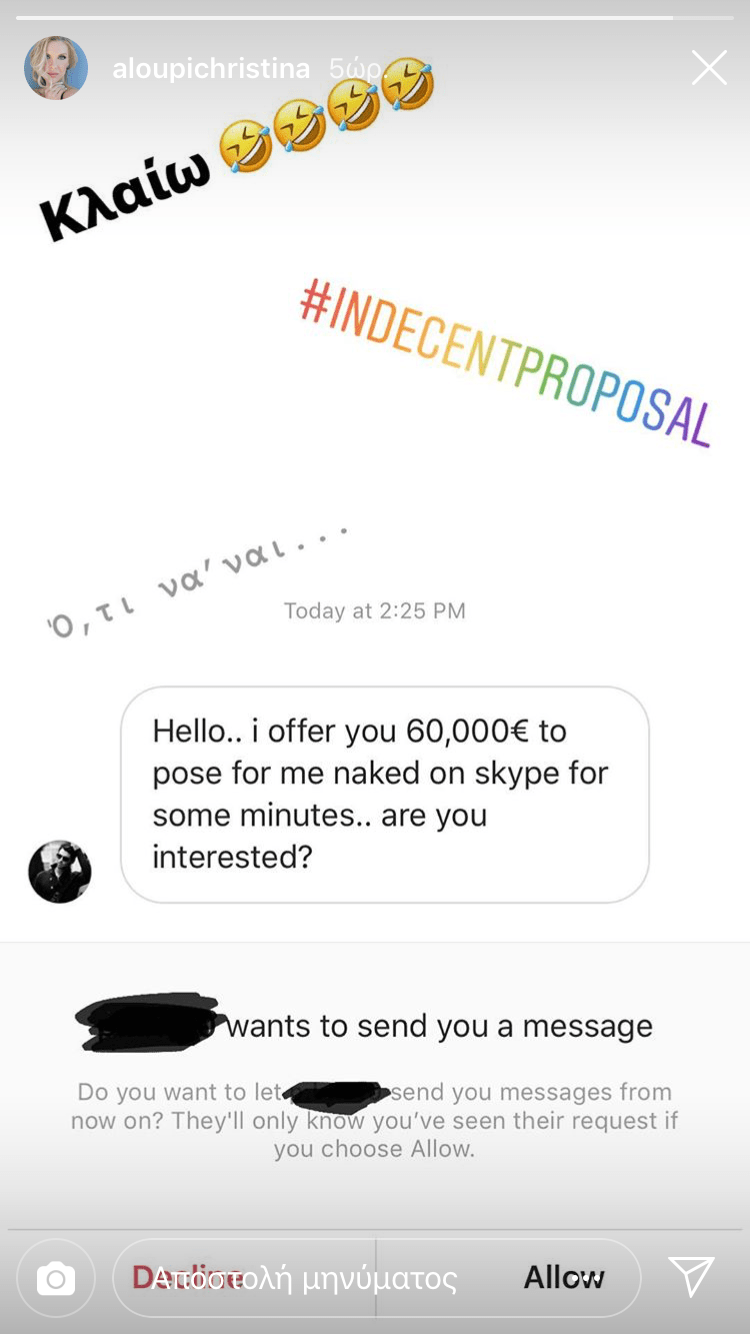Open the three-dot more options menu
The height and width of the screenshot is (1334, 750).
click(x=588, y=1278)
